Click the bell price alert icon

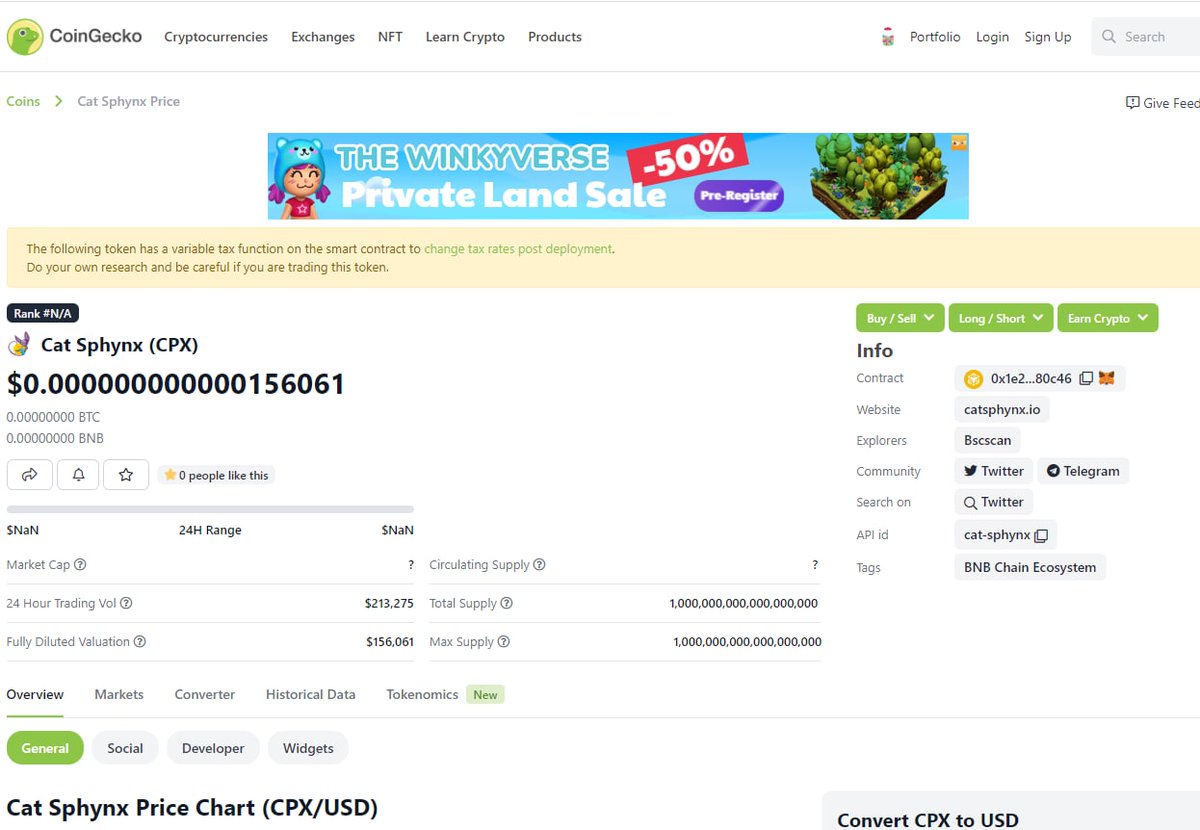78,475
